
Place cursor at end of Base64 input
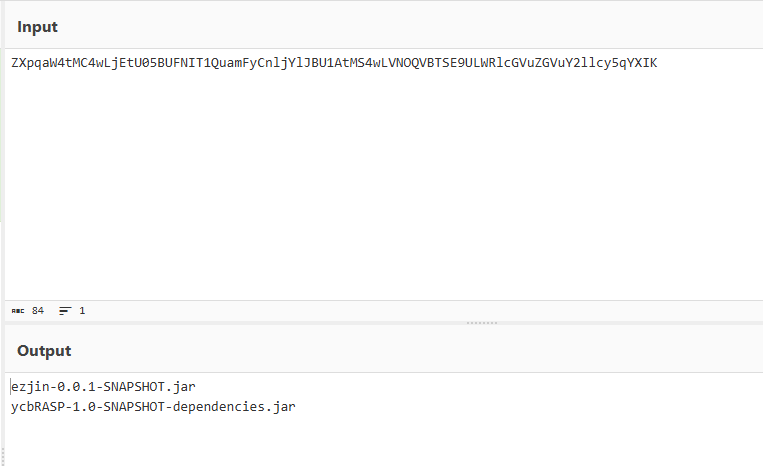pos(658,64)
